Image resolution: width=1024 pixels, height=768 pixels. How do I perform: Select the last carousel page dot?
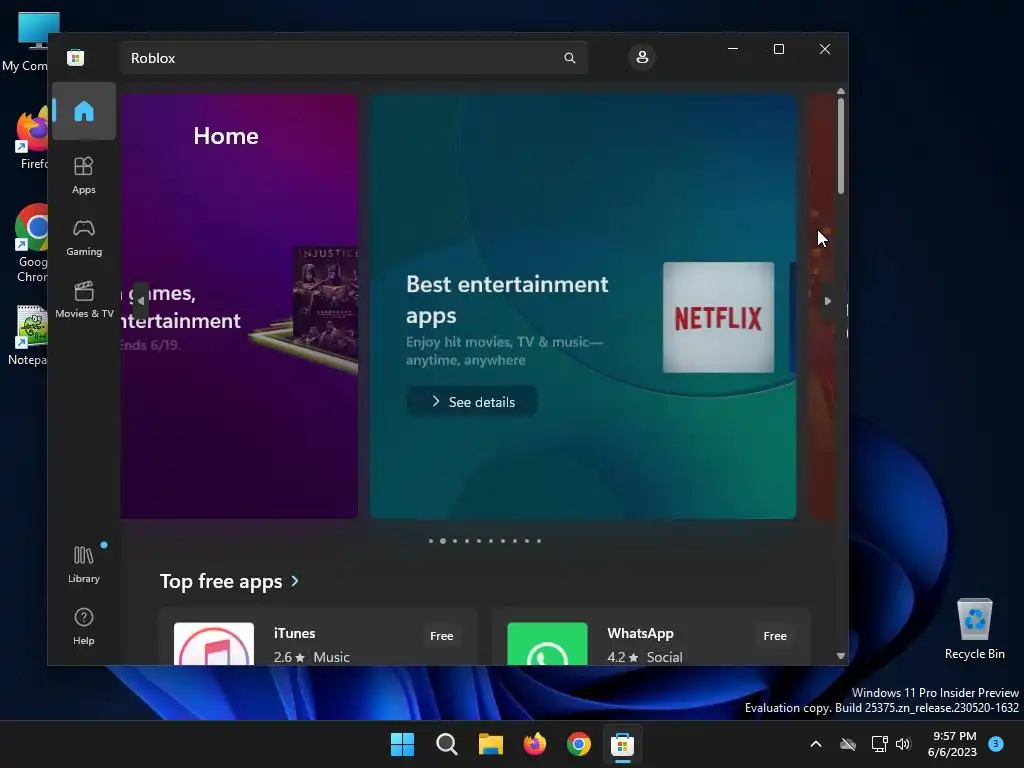click(x=539, y=541)
